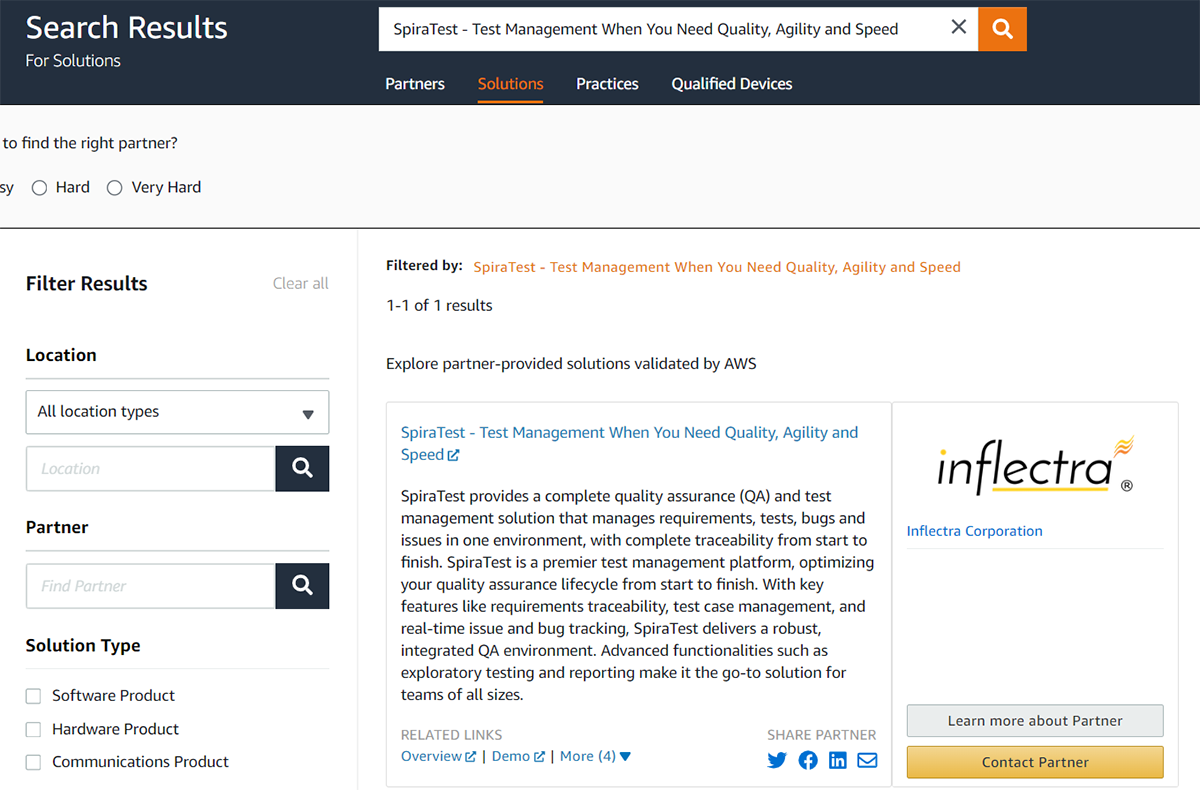Share partner via email icon
1200x790 pixels.
coord(867,760)
